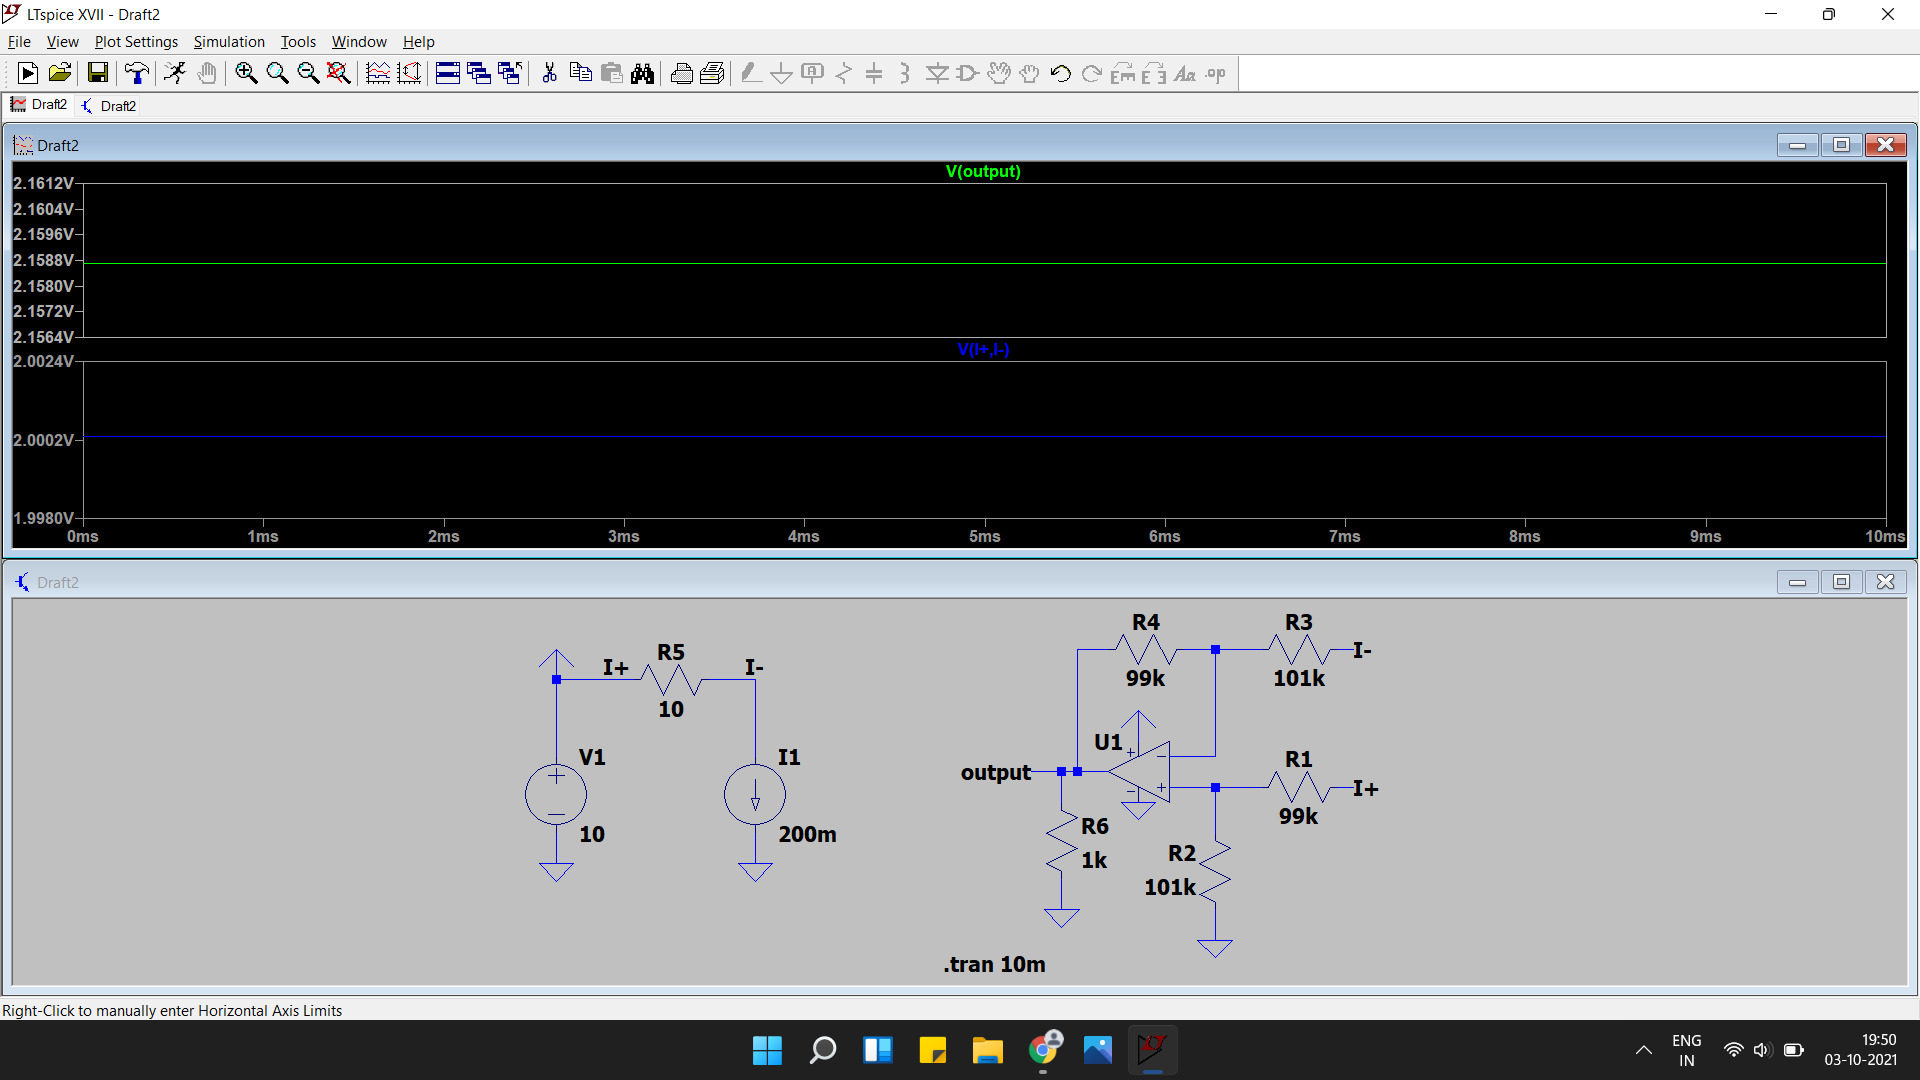Zoom out with the minus magnifier icon

pos(308,73)
